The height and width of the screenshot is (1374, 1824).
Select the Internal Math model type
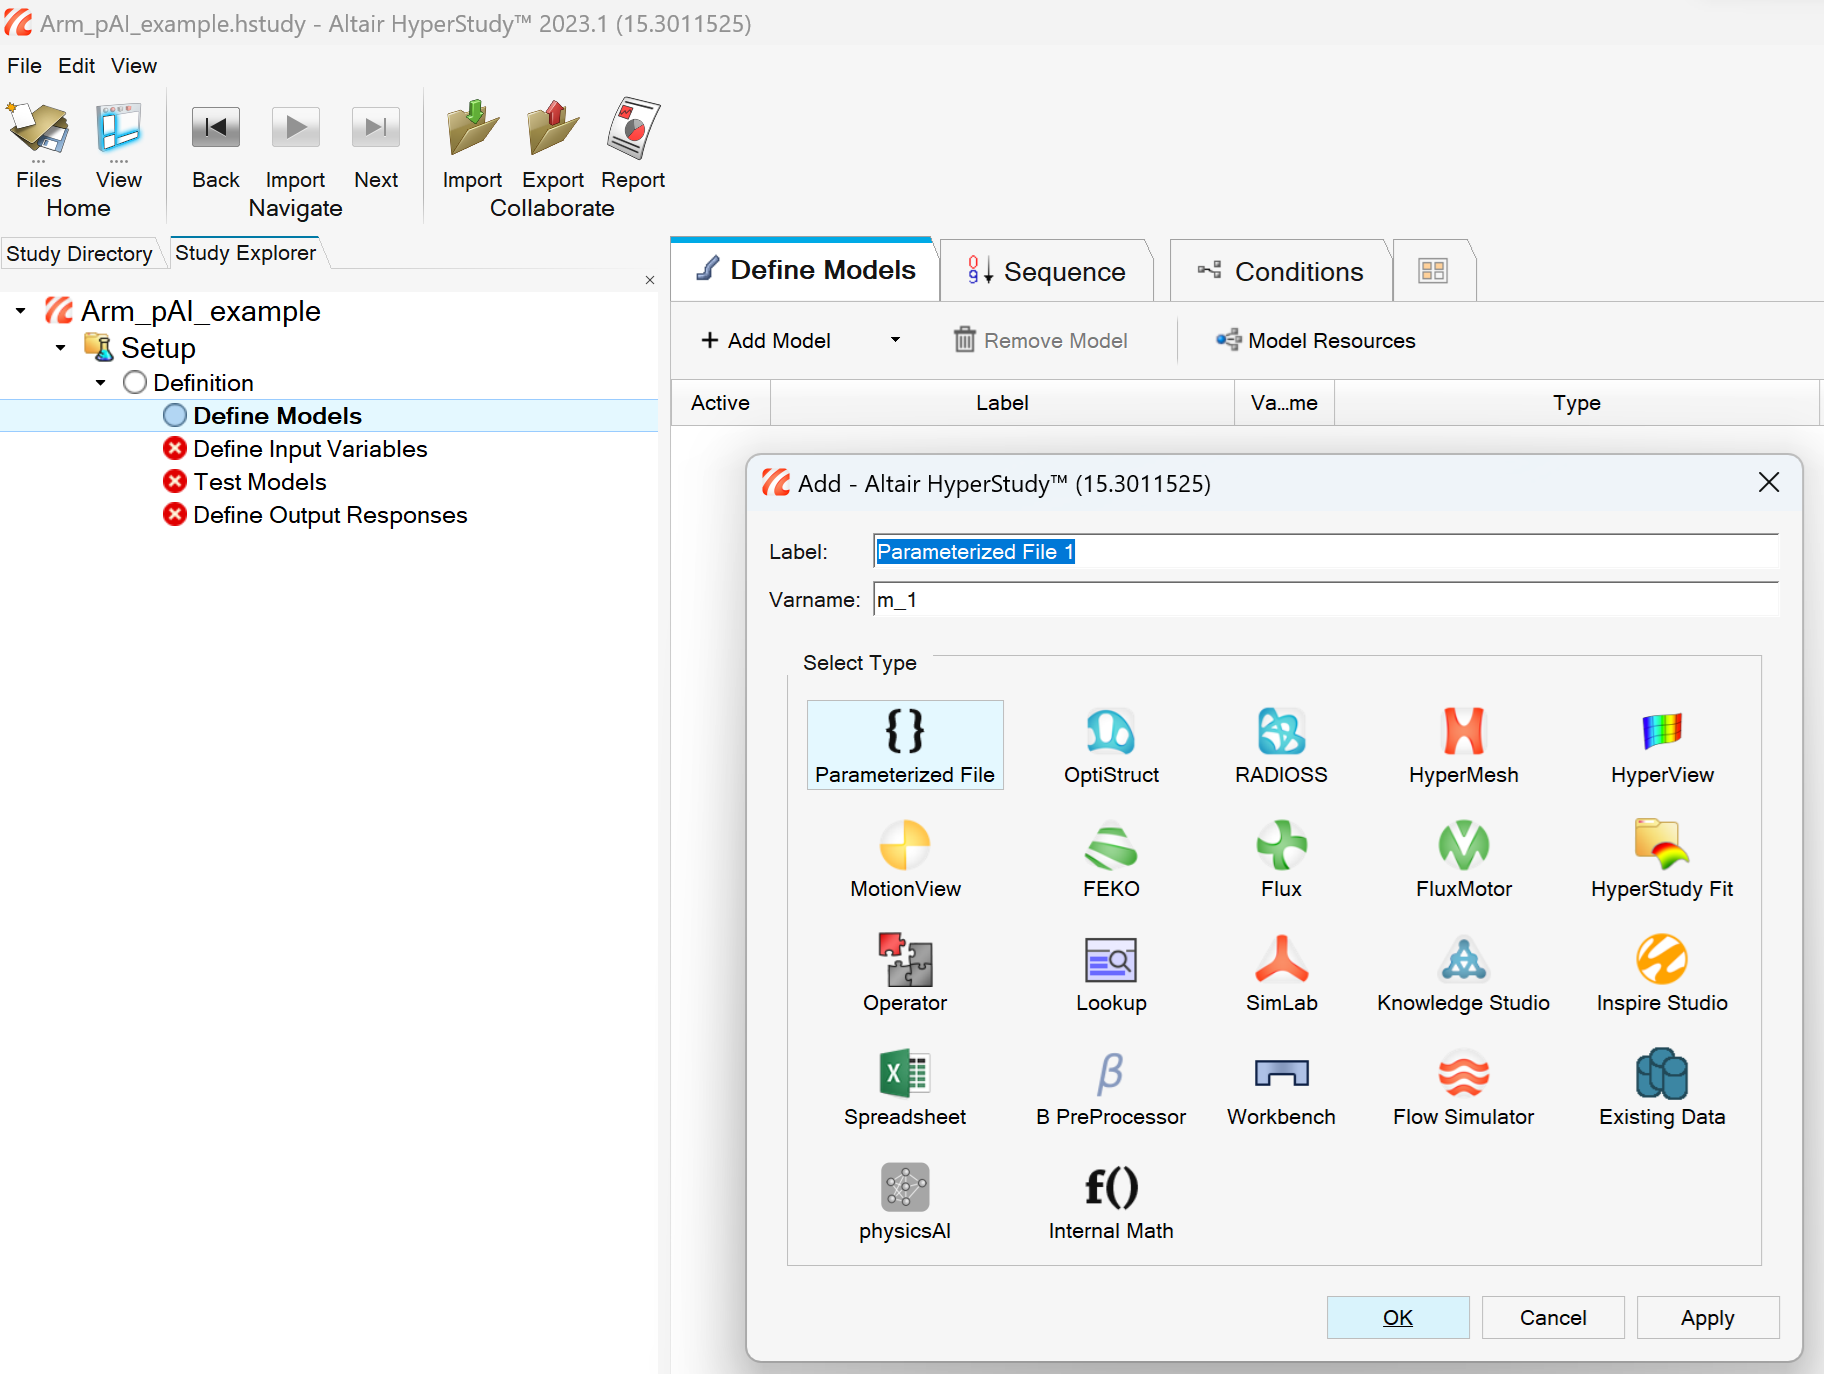click(1111, 1201)
